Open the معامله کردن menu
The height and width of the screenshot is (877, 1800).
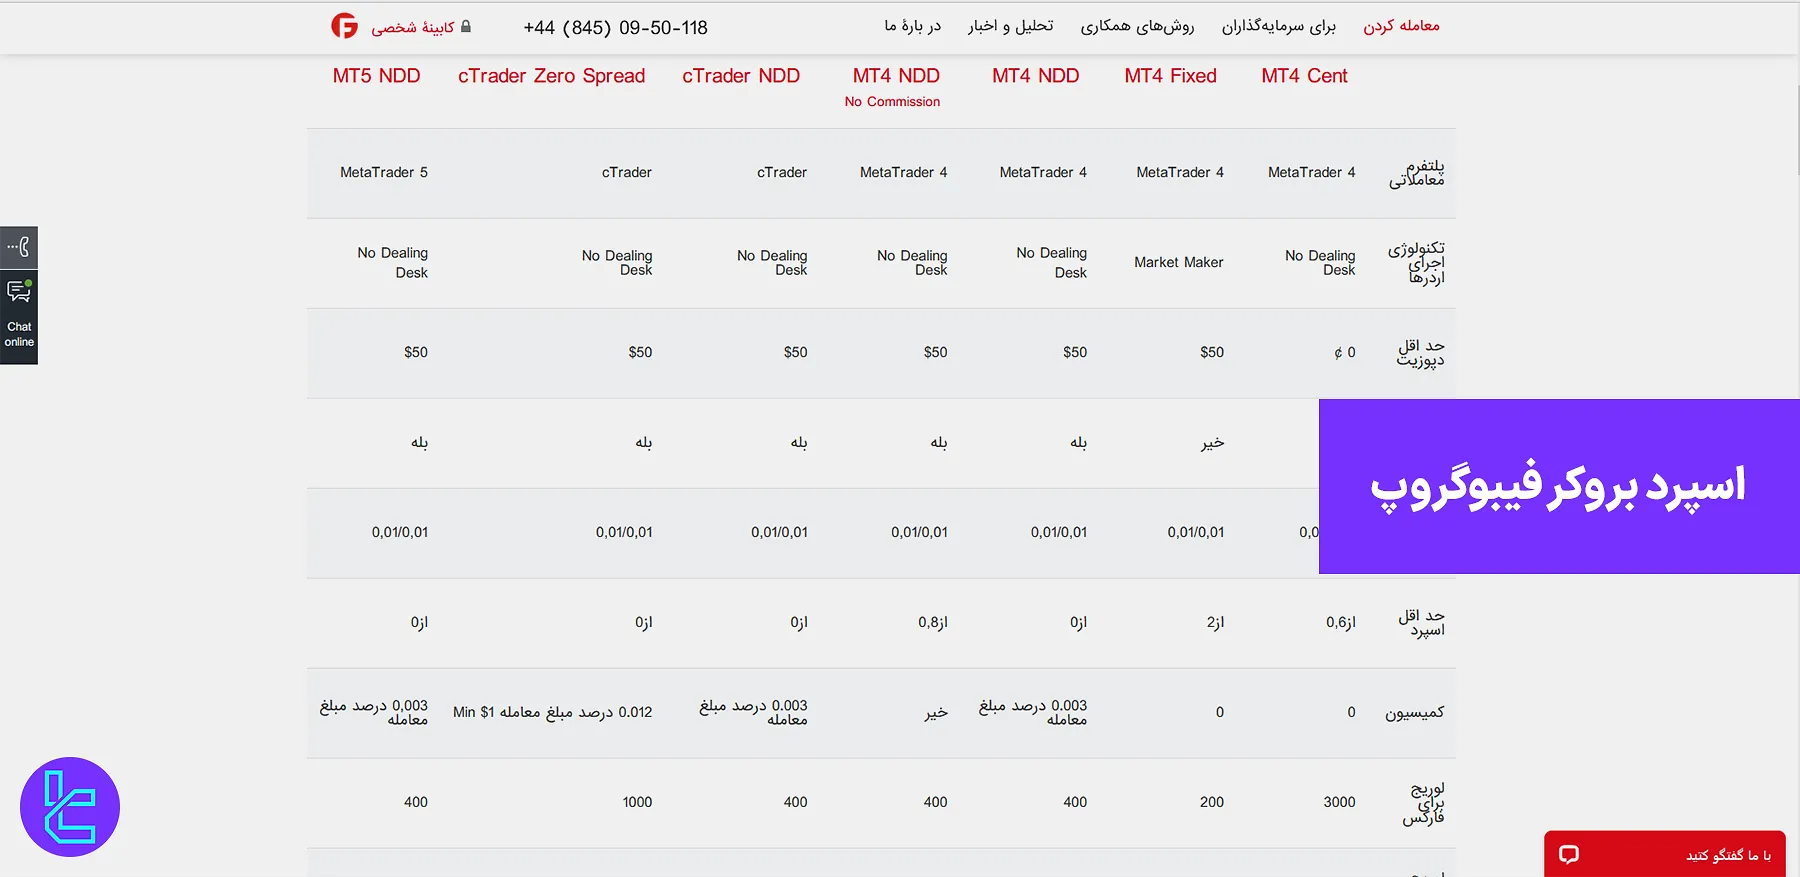coord(1401,26)
